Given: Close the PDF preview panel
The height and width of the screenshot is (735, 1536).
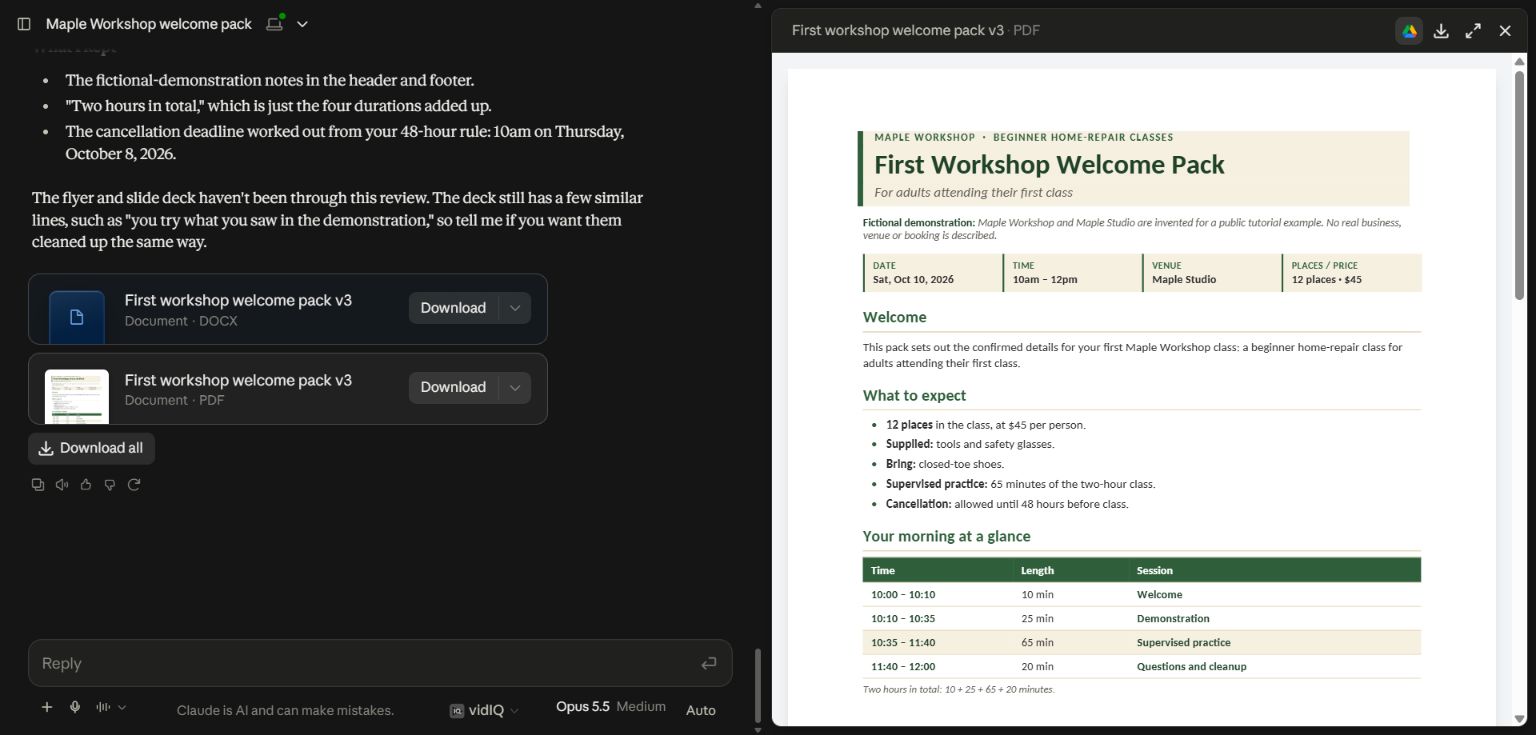Looking at the screenshot, I should click(1505, 31).
